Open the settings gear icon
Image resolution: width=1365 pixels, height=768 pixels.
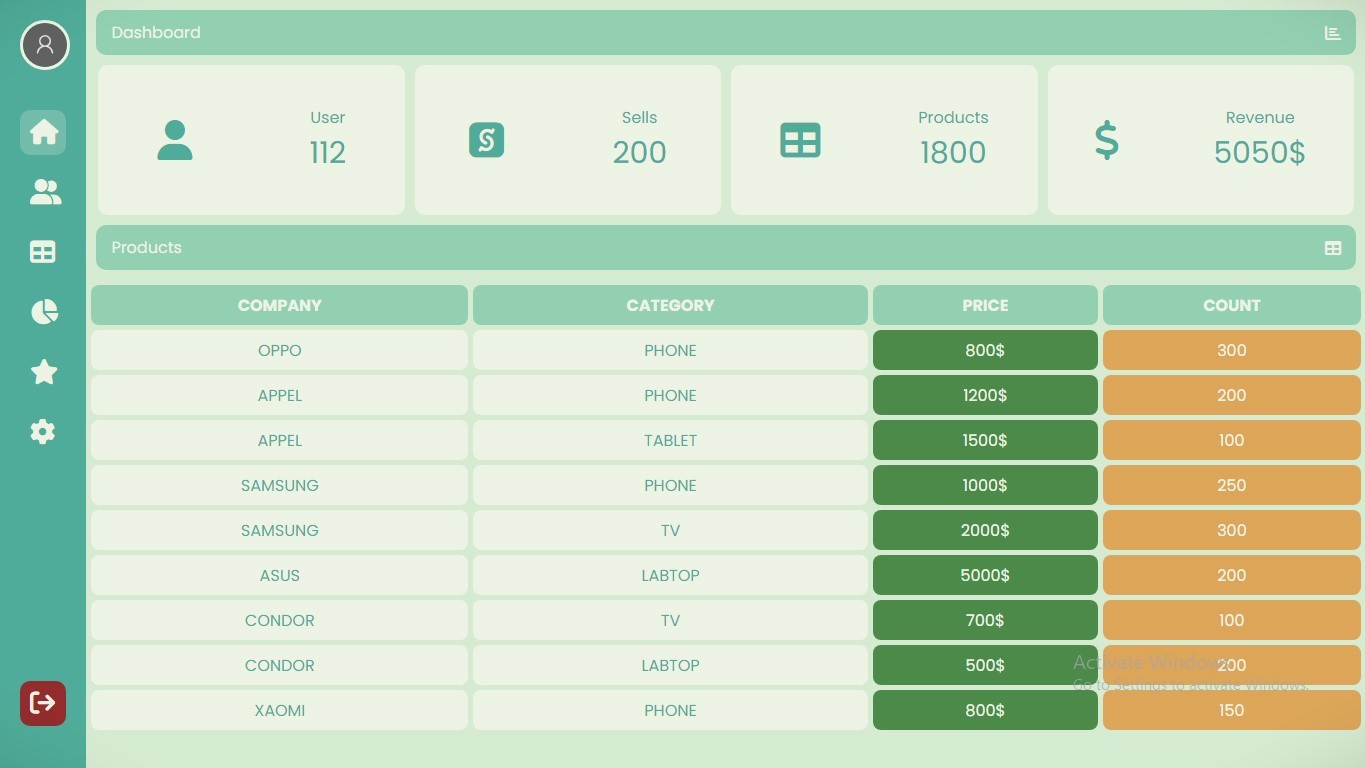coord(43,432)
